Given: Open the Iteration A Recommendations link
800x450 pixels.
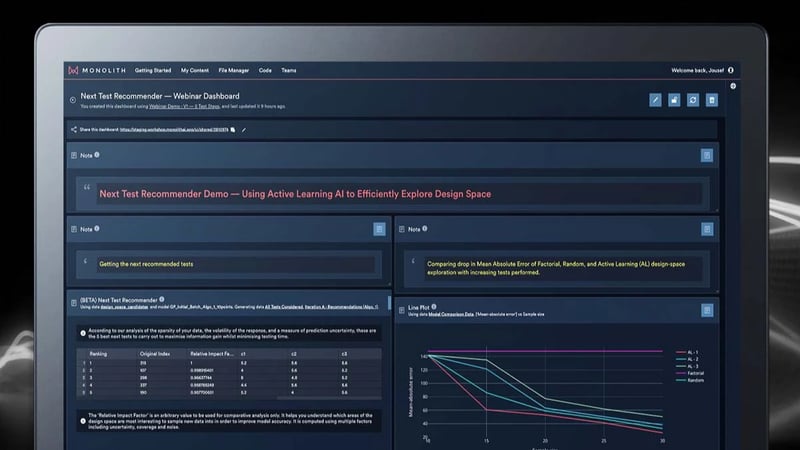Looking at the screenshot, I should pyautogui.click(x=341, y=307).
